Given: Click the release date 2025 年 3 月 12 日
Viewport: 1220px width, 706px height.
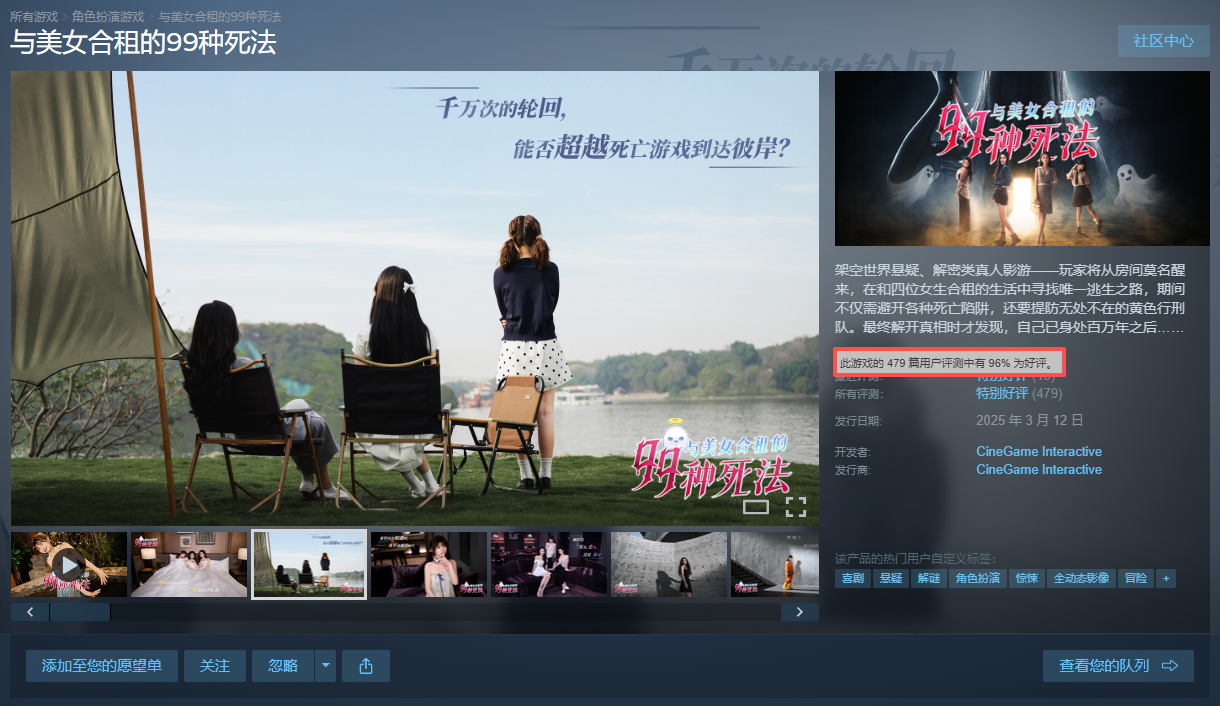Looking at the screenshot, I should 1030,420.
